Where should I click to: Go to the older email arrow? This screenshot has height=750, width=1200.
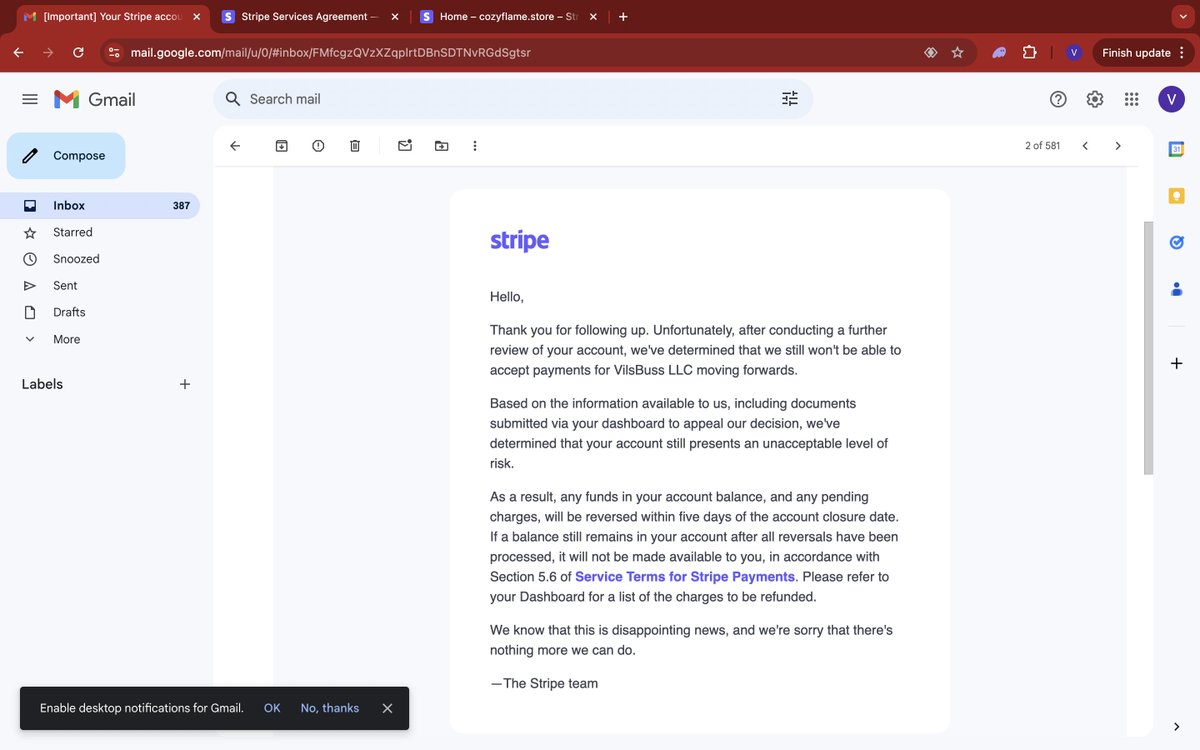(1118, 146)
